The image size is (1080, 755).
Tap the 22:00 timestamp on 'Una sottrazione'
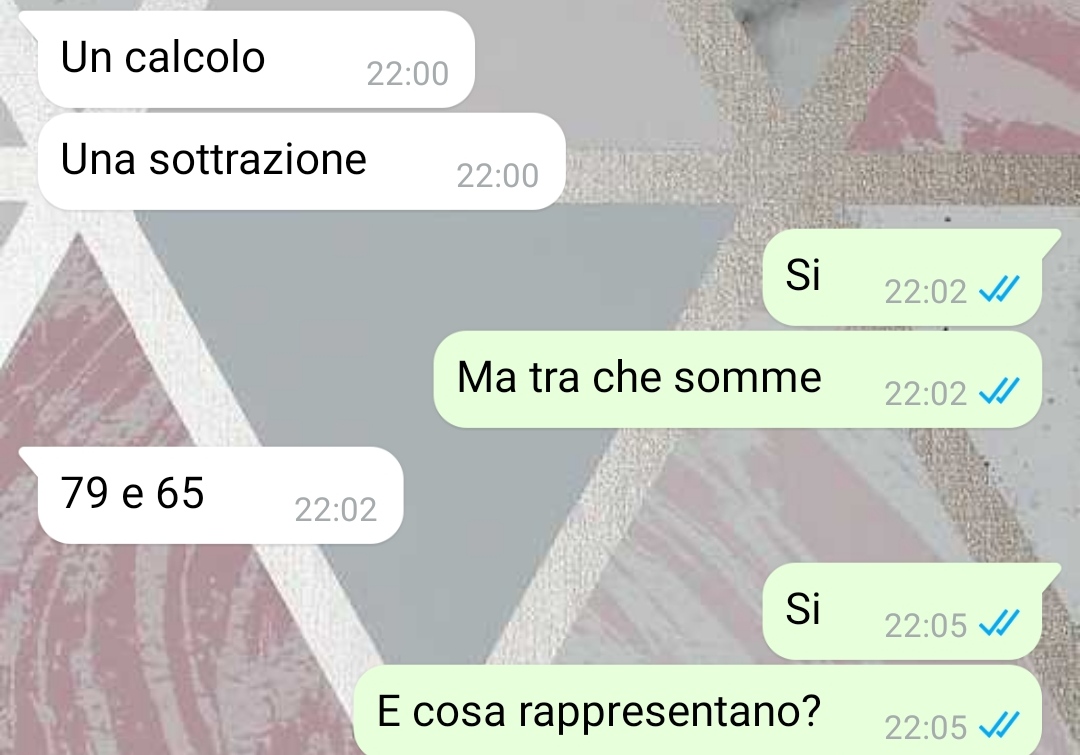click(x=497, y=176)
